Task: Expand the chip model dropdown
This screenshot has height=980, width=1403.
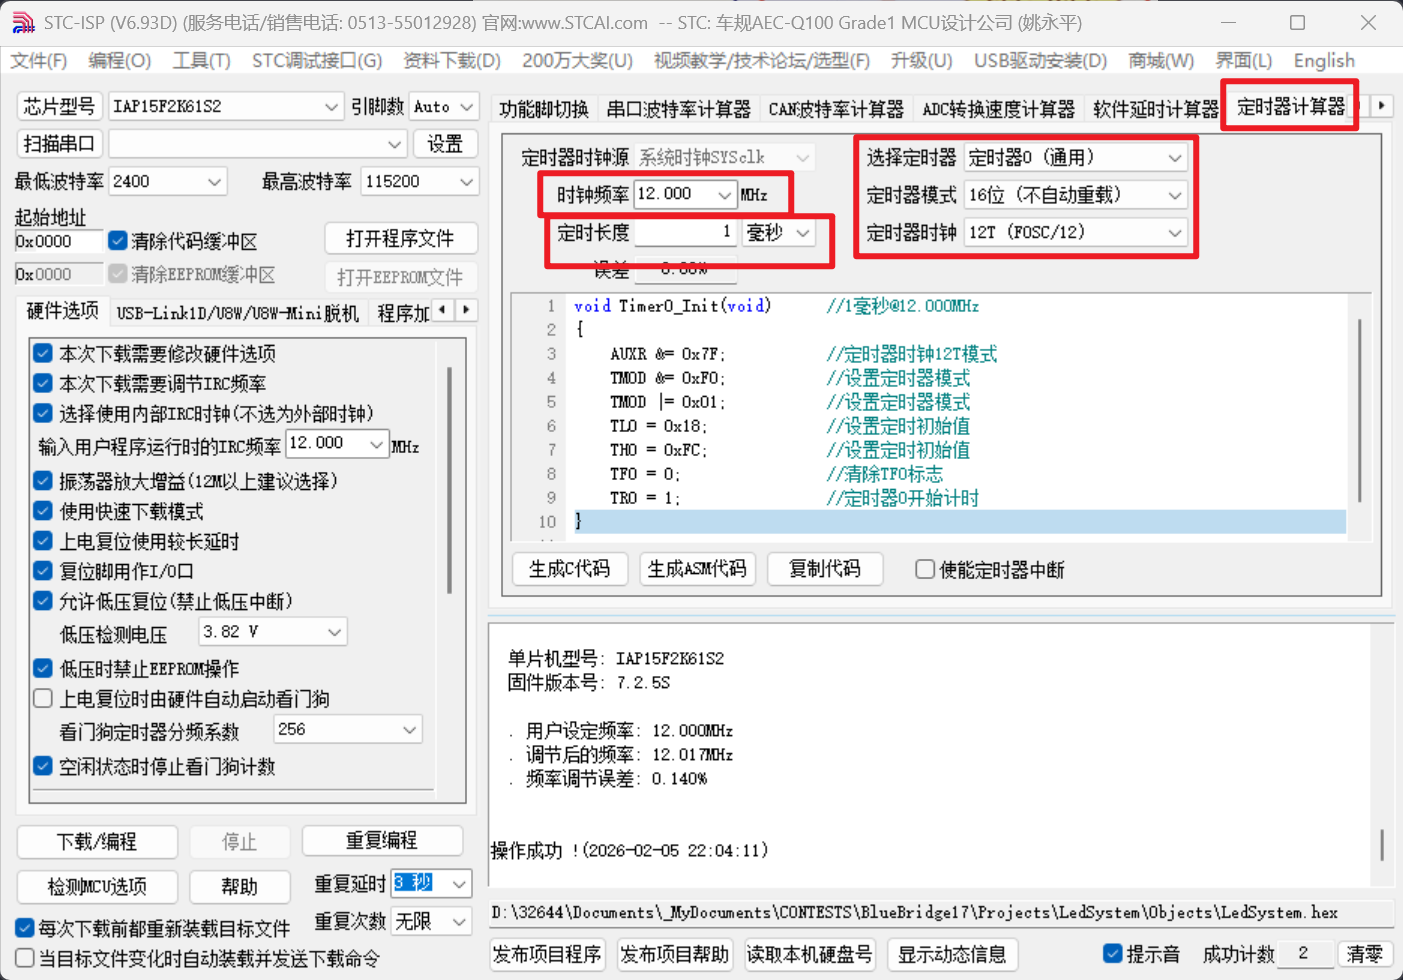Action: [331, 106]
